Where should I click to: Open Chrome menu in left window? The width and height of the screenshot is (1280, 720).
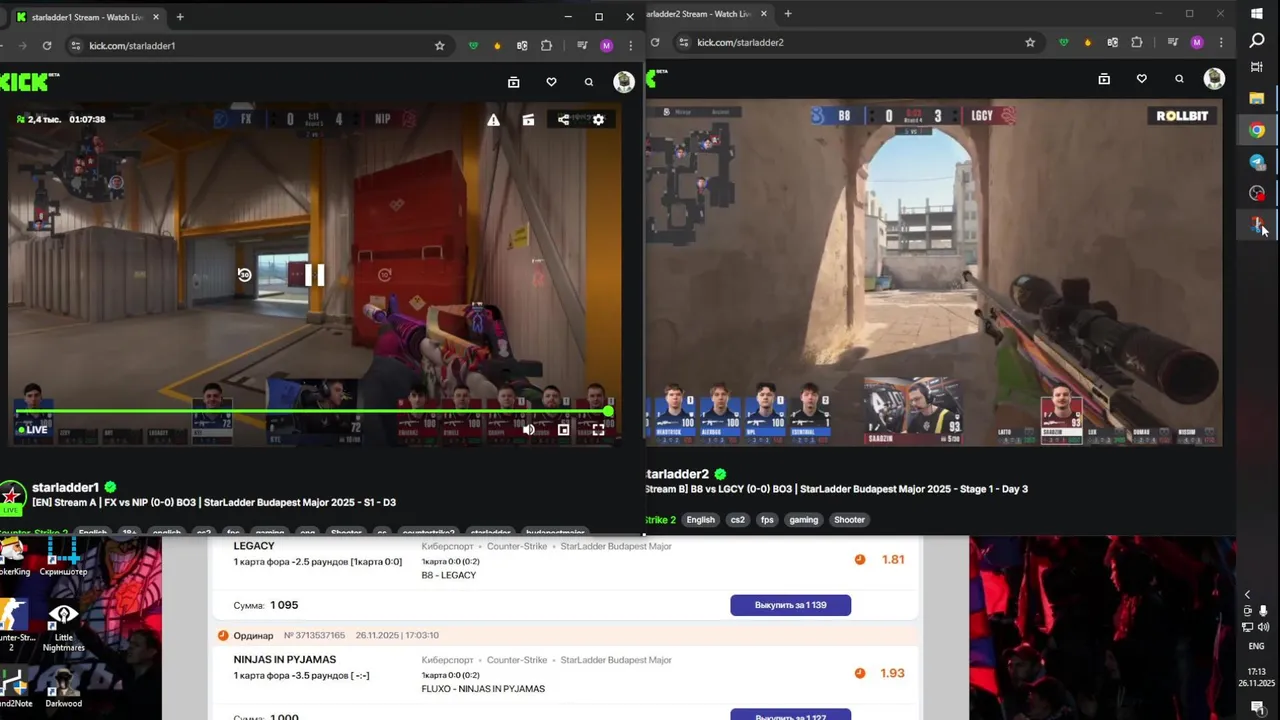(630, 45)
